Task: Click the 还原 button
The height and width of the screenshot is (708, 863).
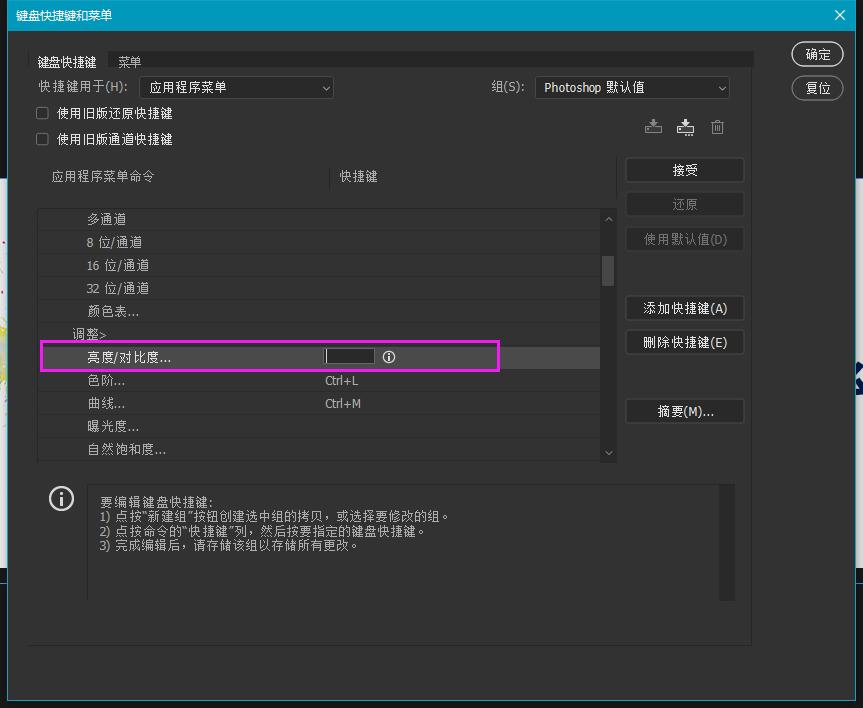Action: 685,205
